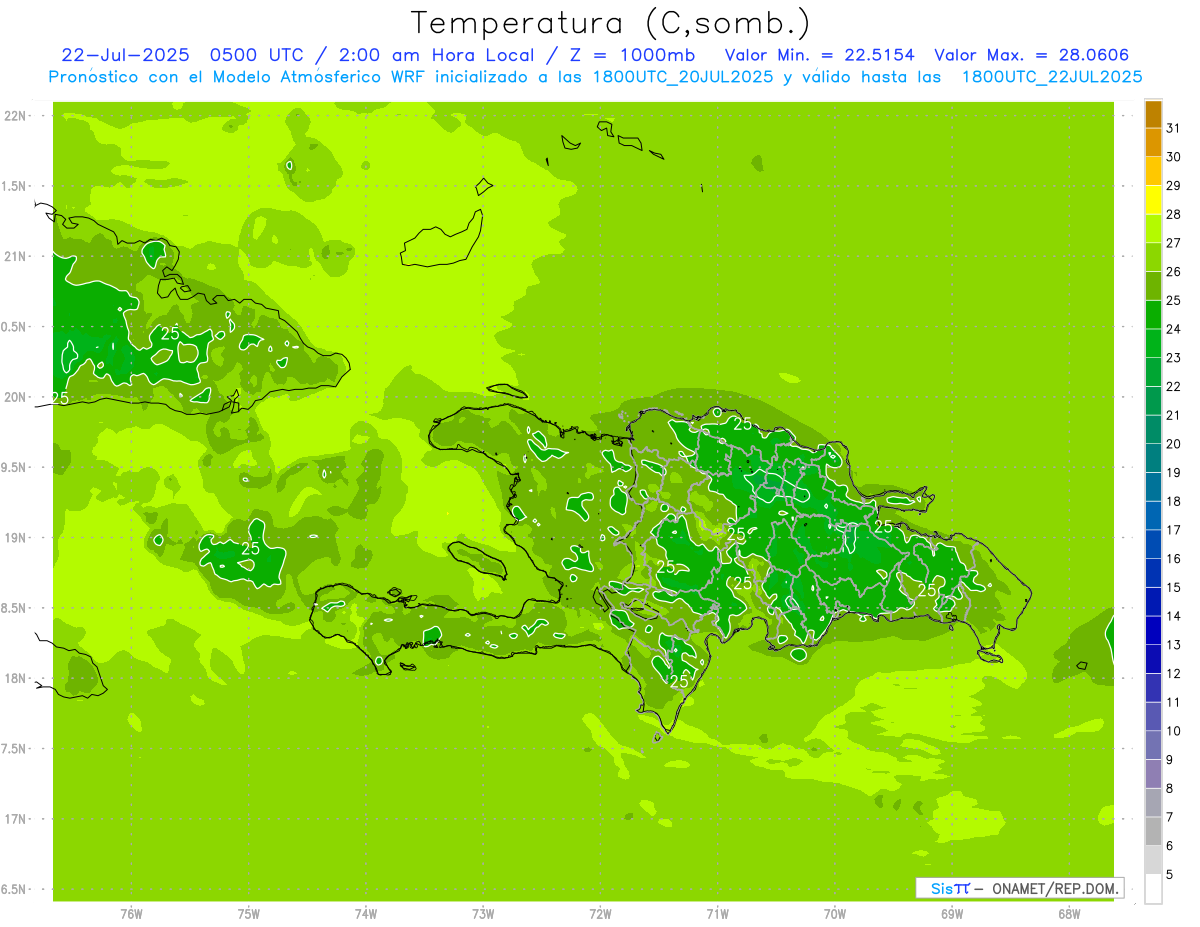Click the color bar label 12

point(1173,673)
